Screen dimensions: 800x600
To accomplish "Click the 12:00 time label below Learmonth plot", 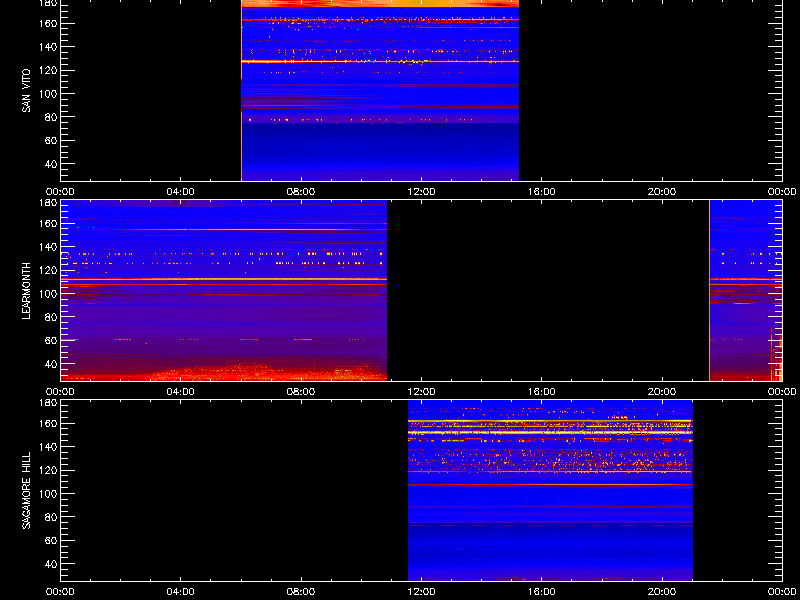I will coord(421,392).
